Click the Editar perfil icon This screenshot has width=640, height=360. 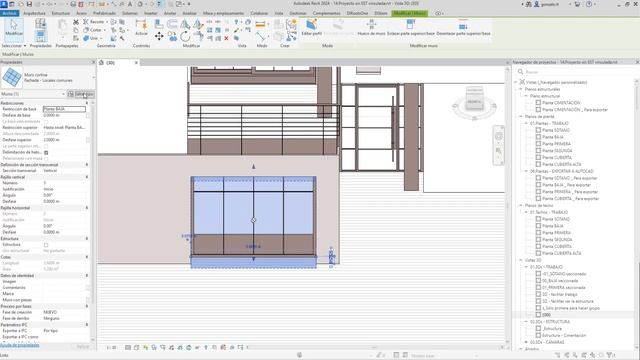pos(311,27)
